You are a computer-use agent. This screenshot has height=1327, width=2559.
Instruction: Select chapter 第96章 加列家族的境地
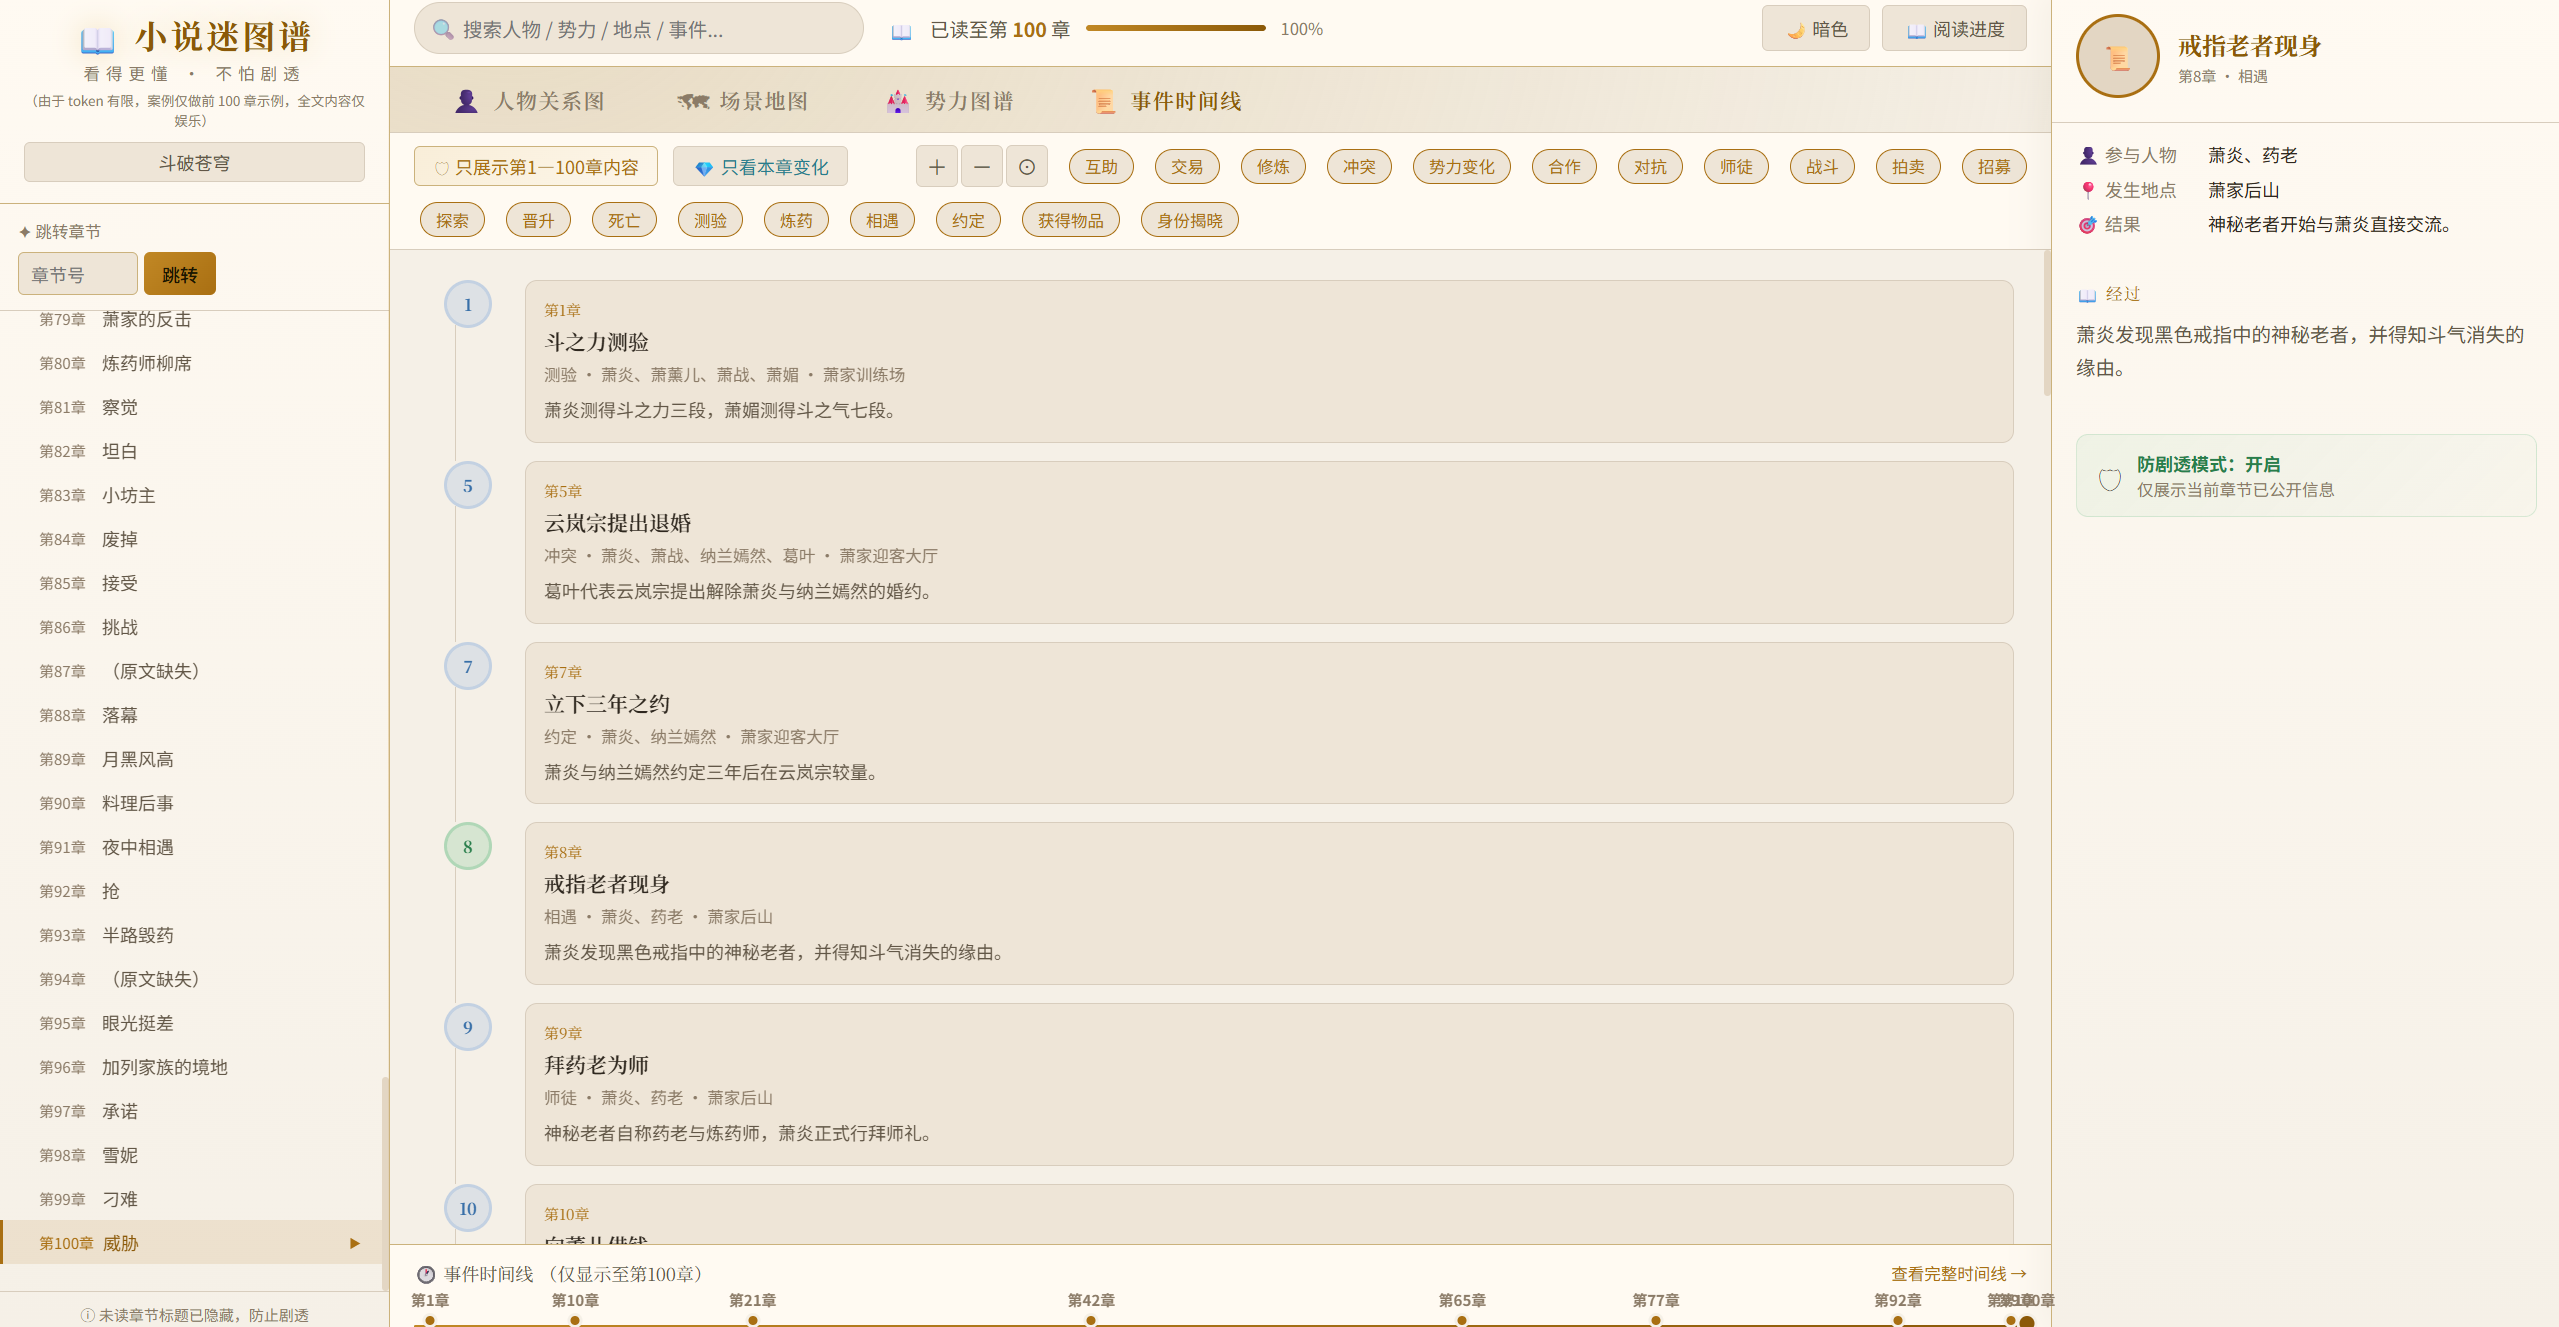(192, 1067)
